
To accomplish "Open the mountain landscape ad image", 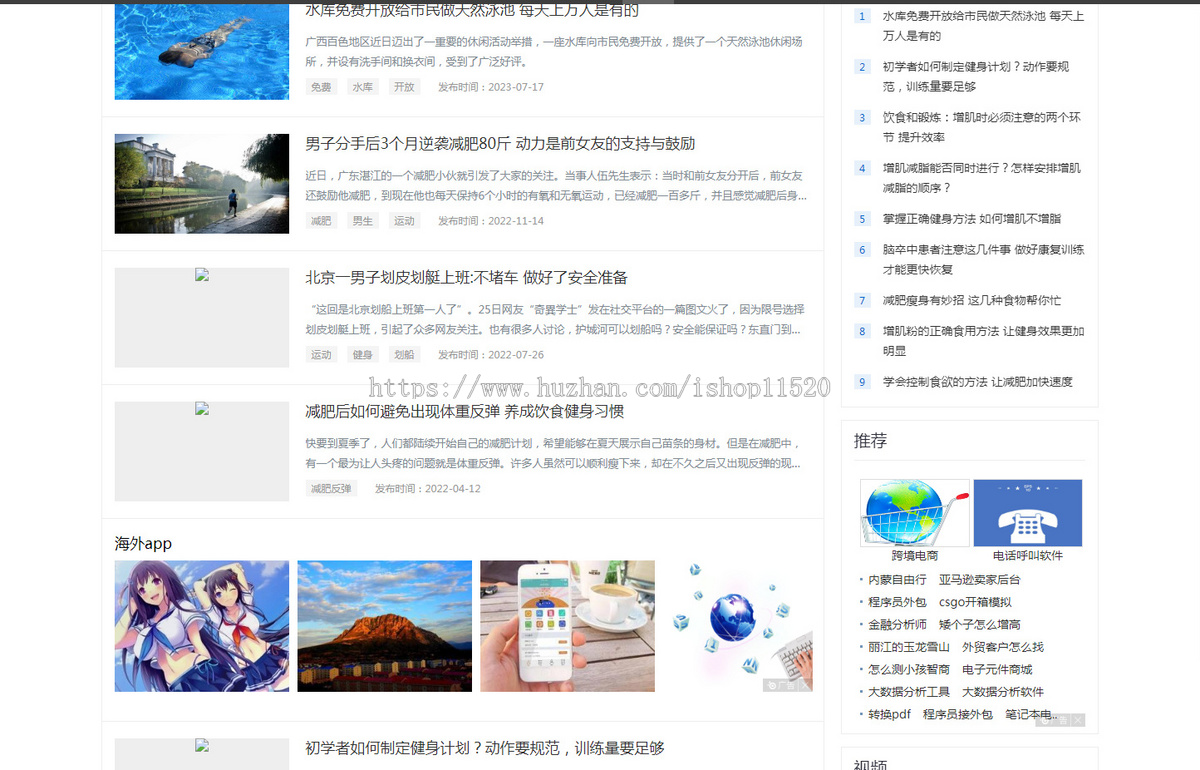I will tap(385, 626).
